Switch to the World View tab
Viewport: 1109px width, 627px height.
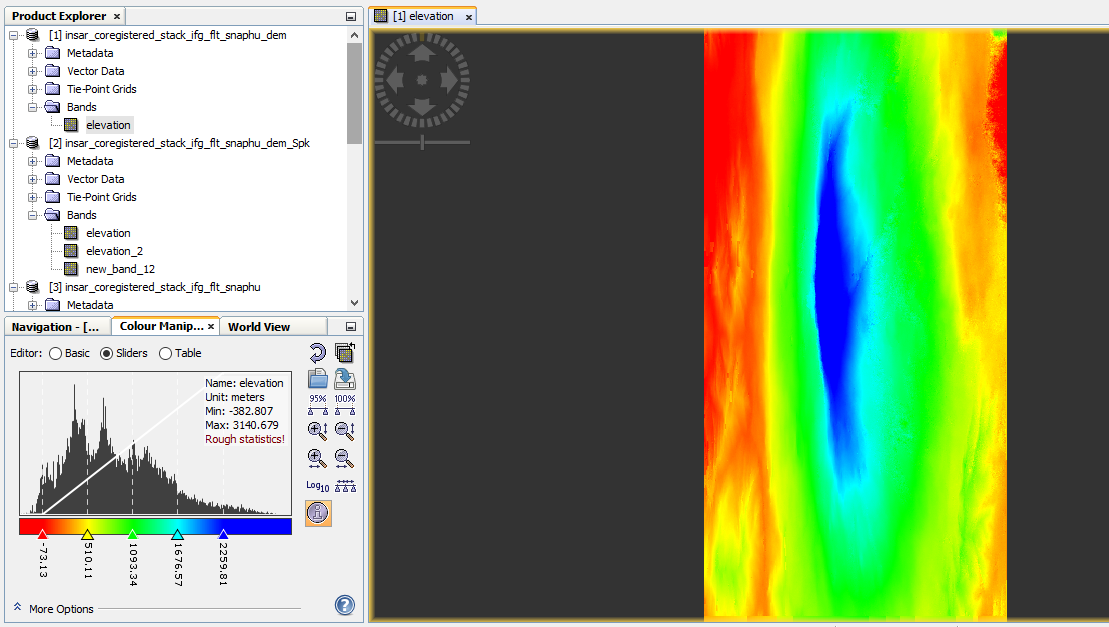click(x=259, y=327)
